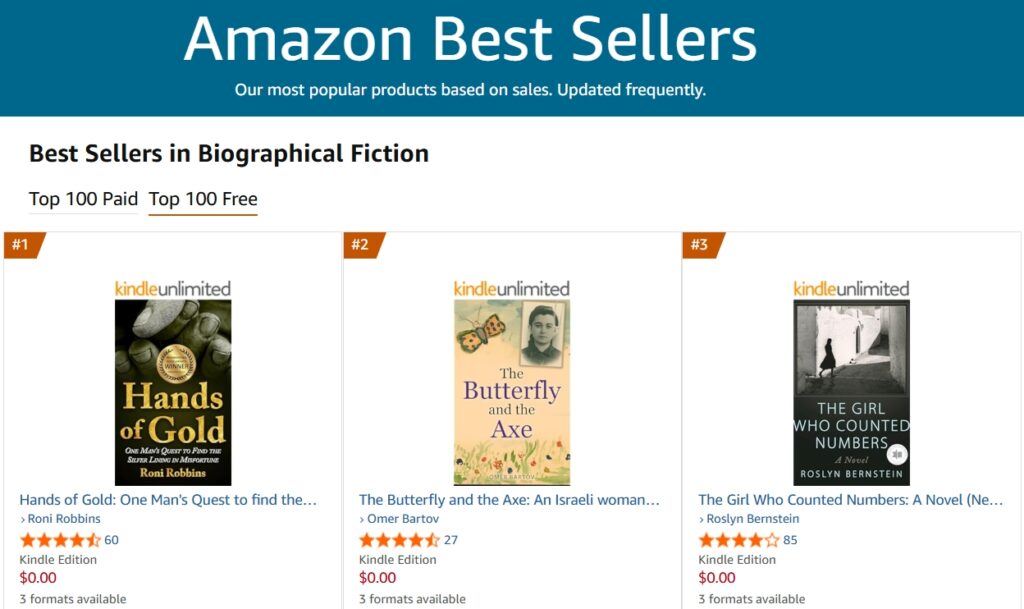Open The Butterfly and the Axe cover
Screen dimensions: 1024x609
512,392
